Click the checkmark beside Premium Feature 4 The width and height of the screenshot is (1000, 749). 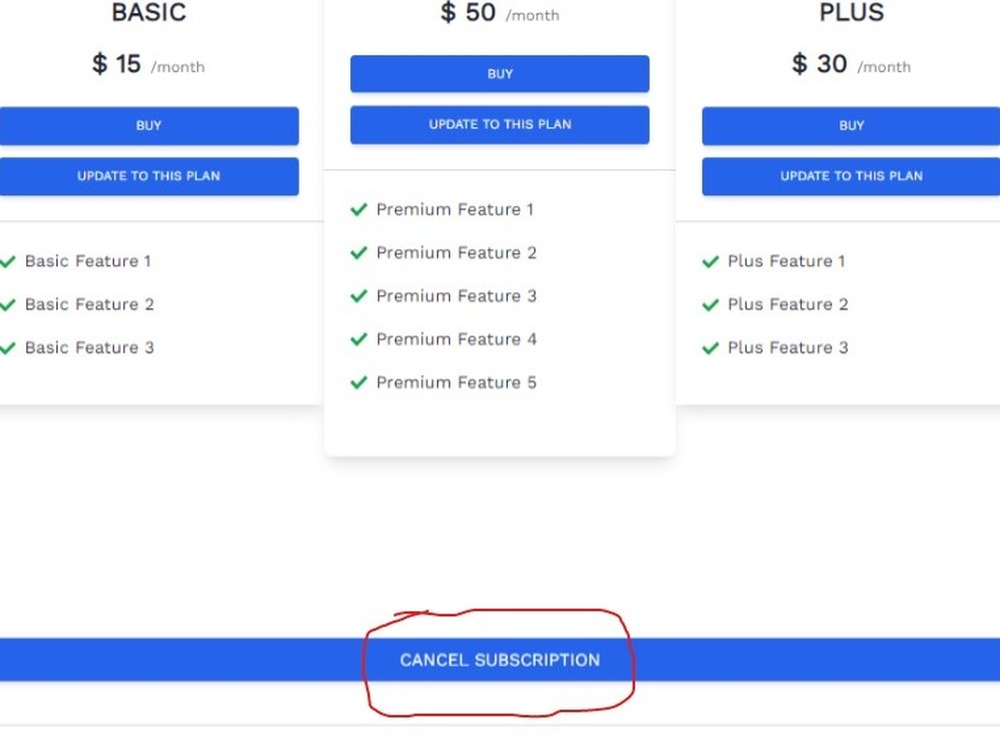click(359, 339)
